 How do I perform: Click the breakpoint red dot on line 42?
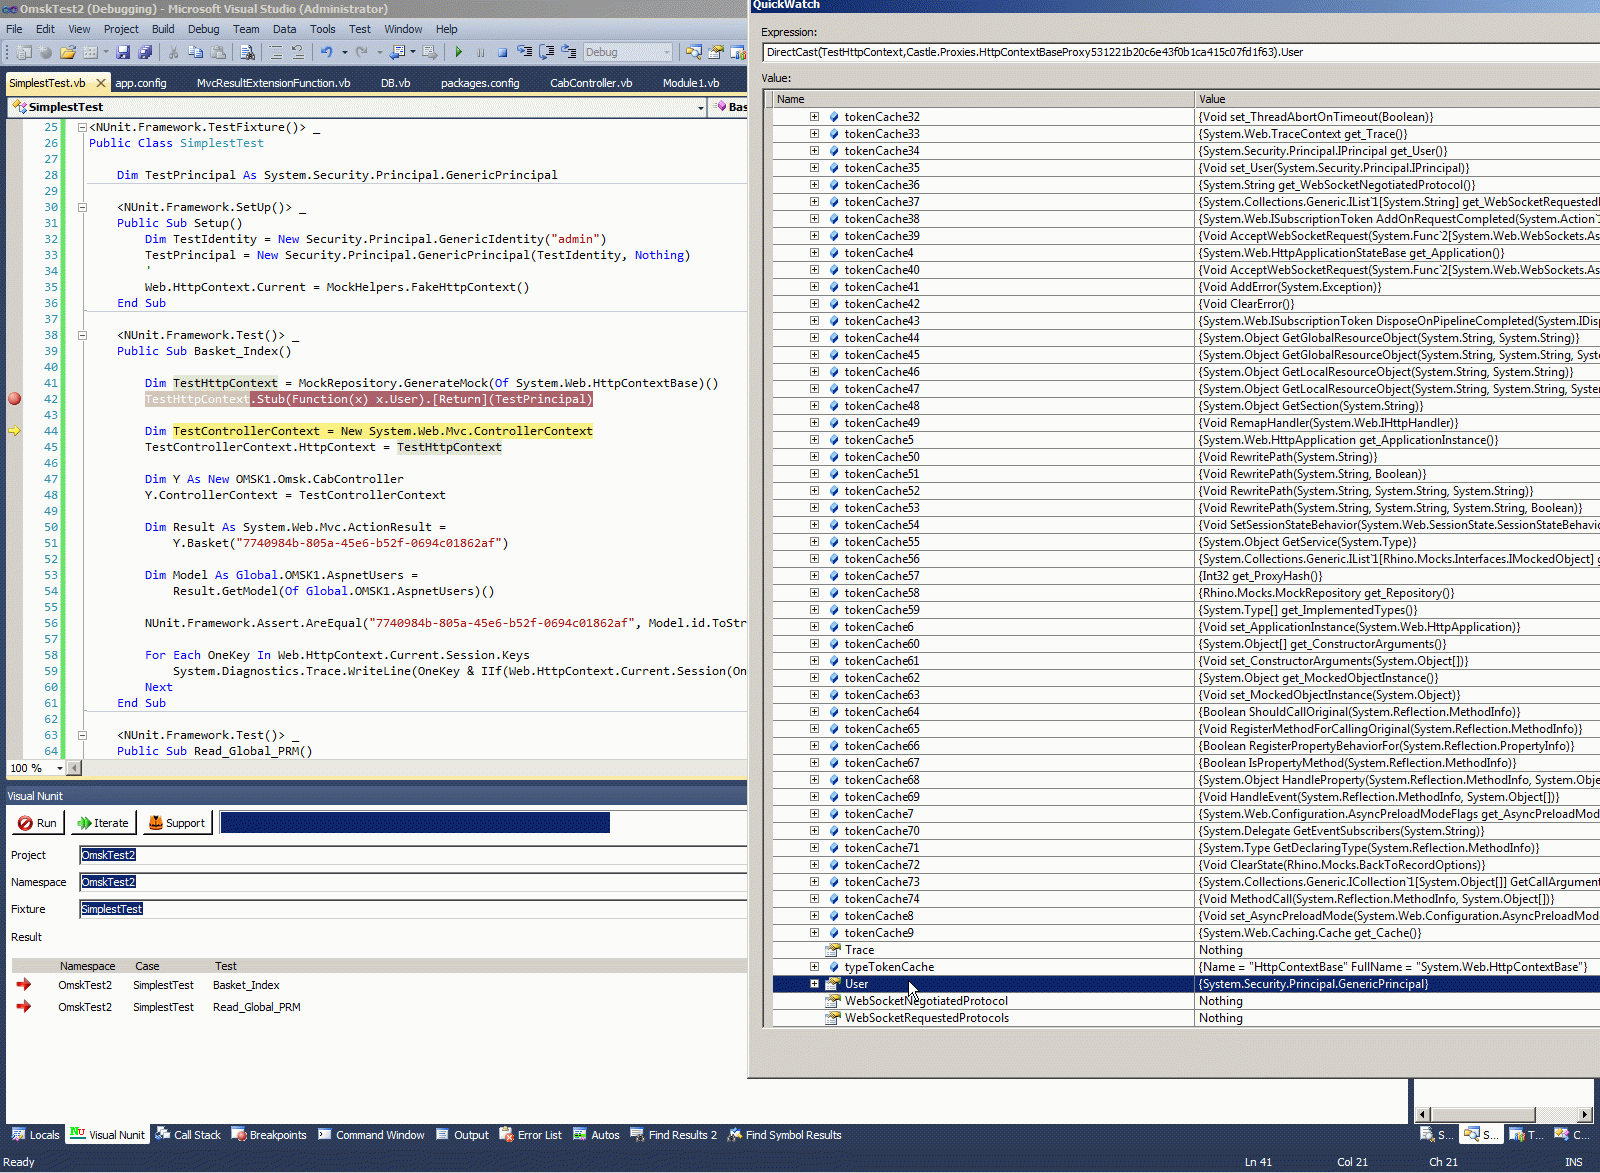point(14,399)
